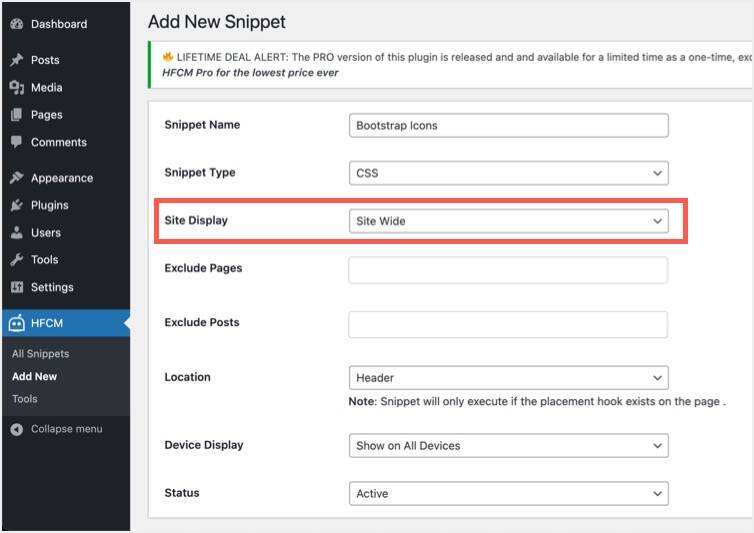
Task: Click the HFCM robot icon
Action: tap(17, 323)
